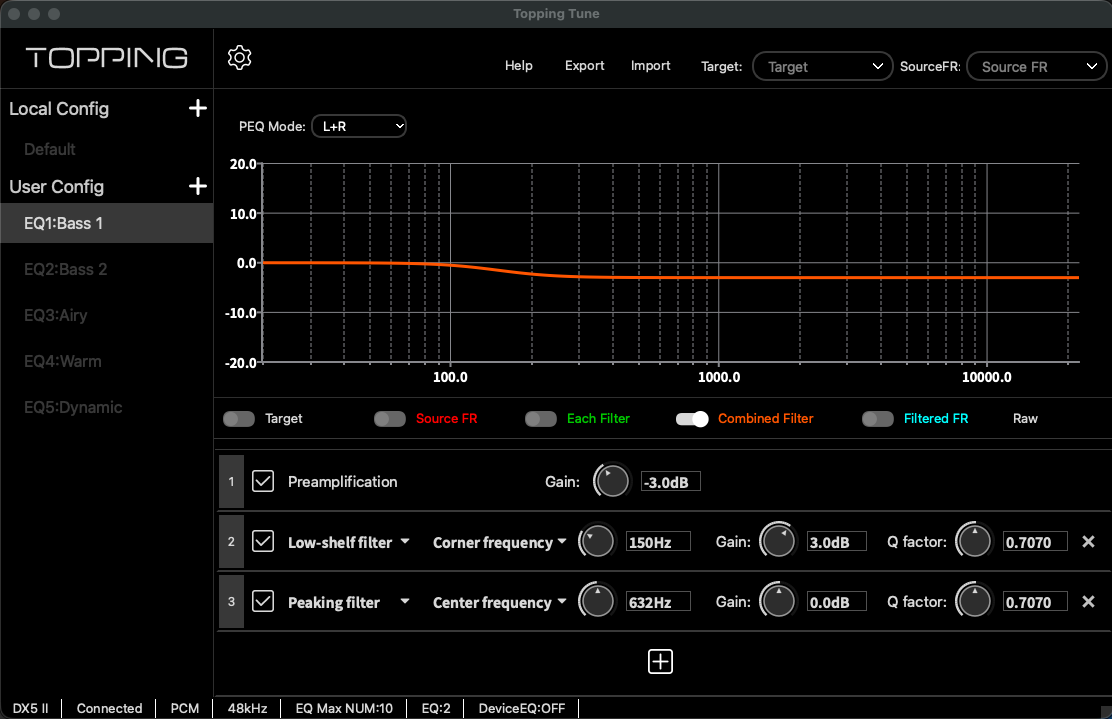Click the Low-shelf corner frequency knob
Screen dimensions: 1112x719
click(x=598, y=541)
